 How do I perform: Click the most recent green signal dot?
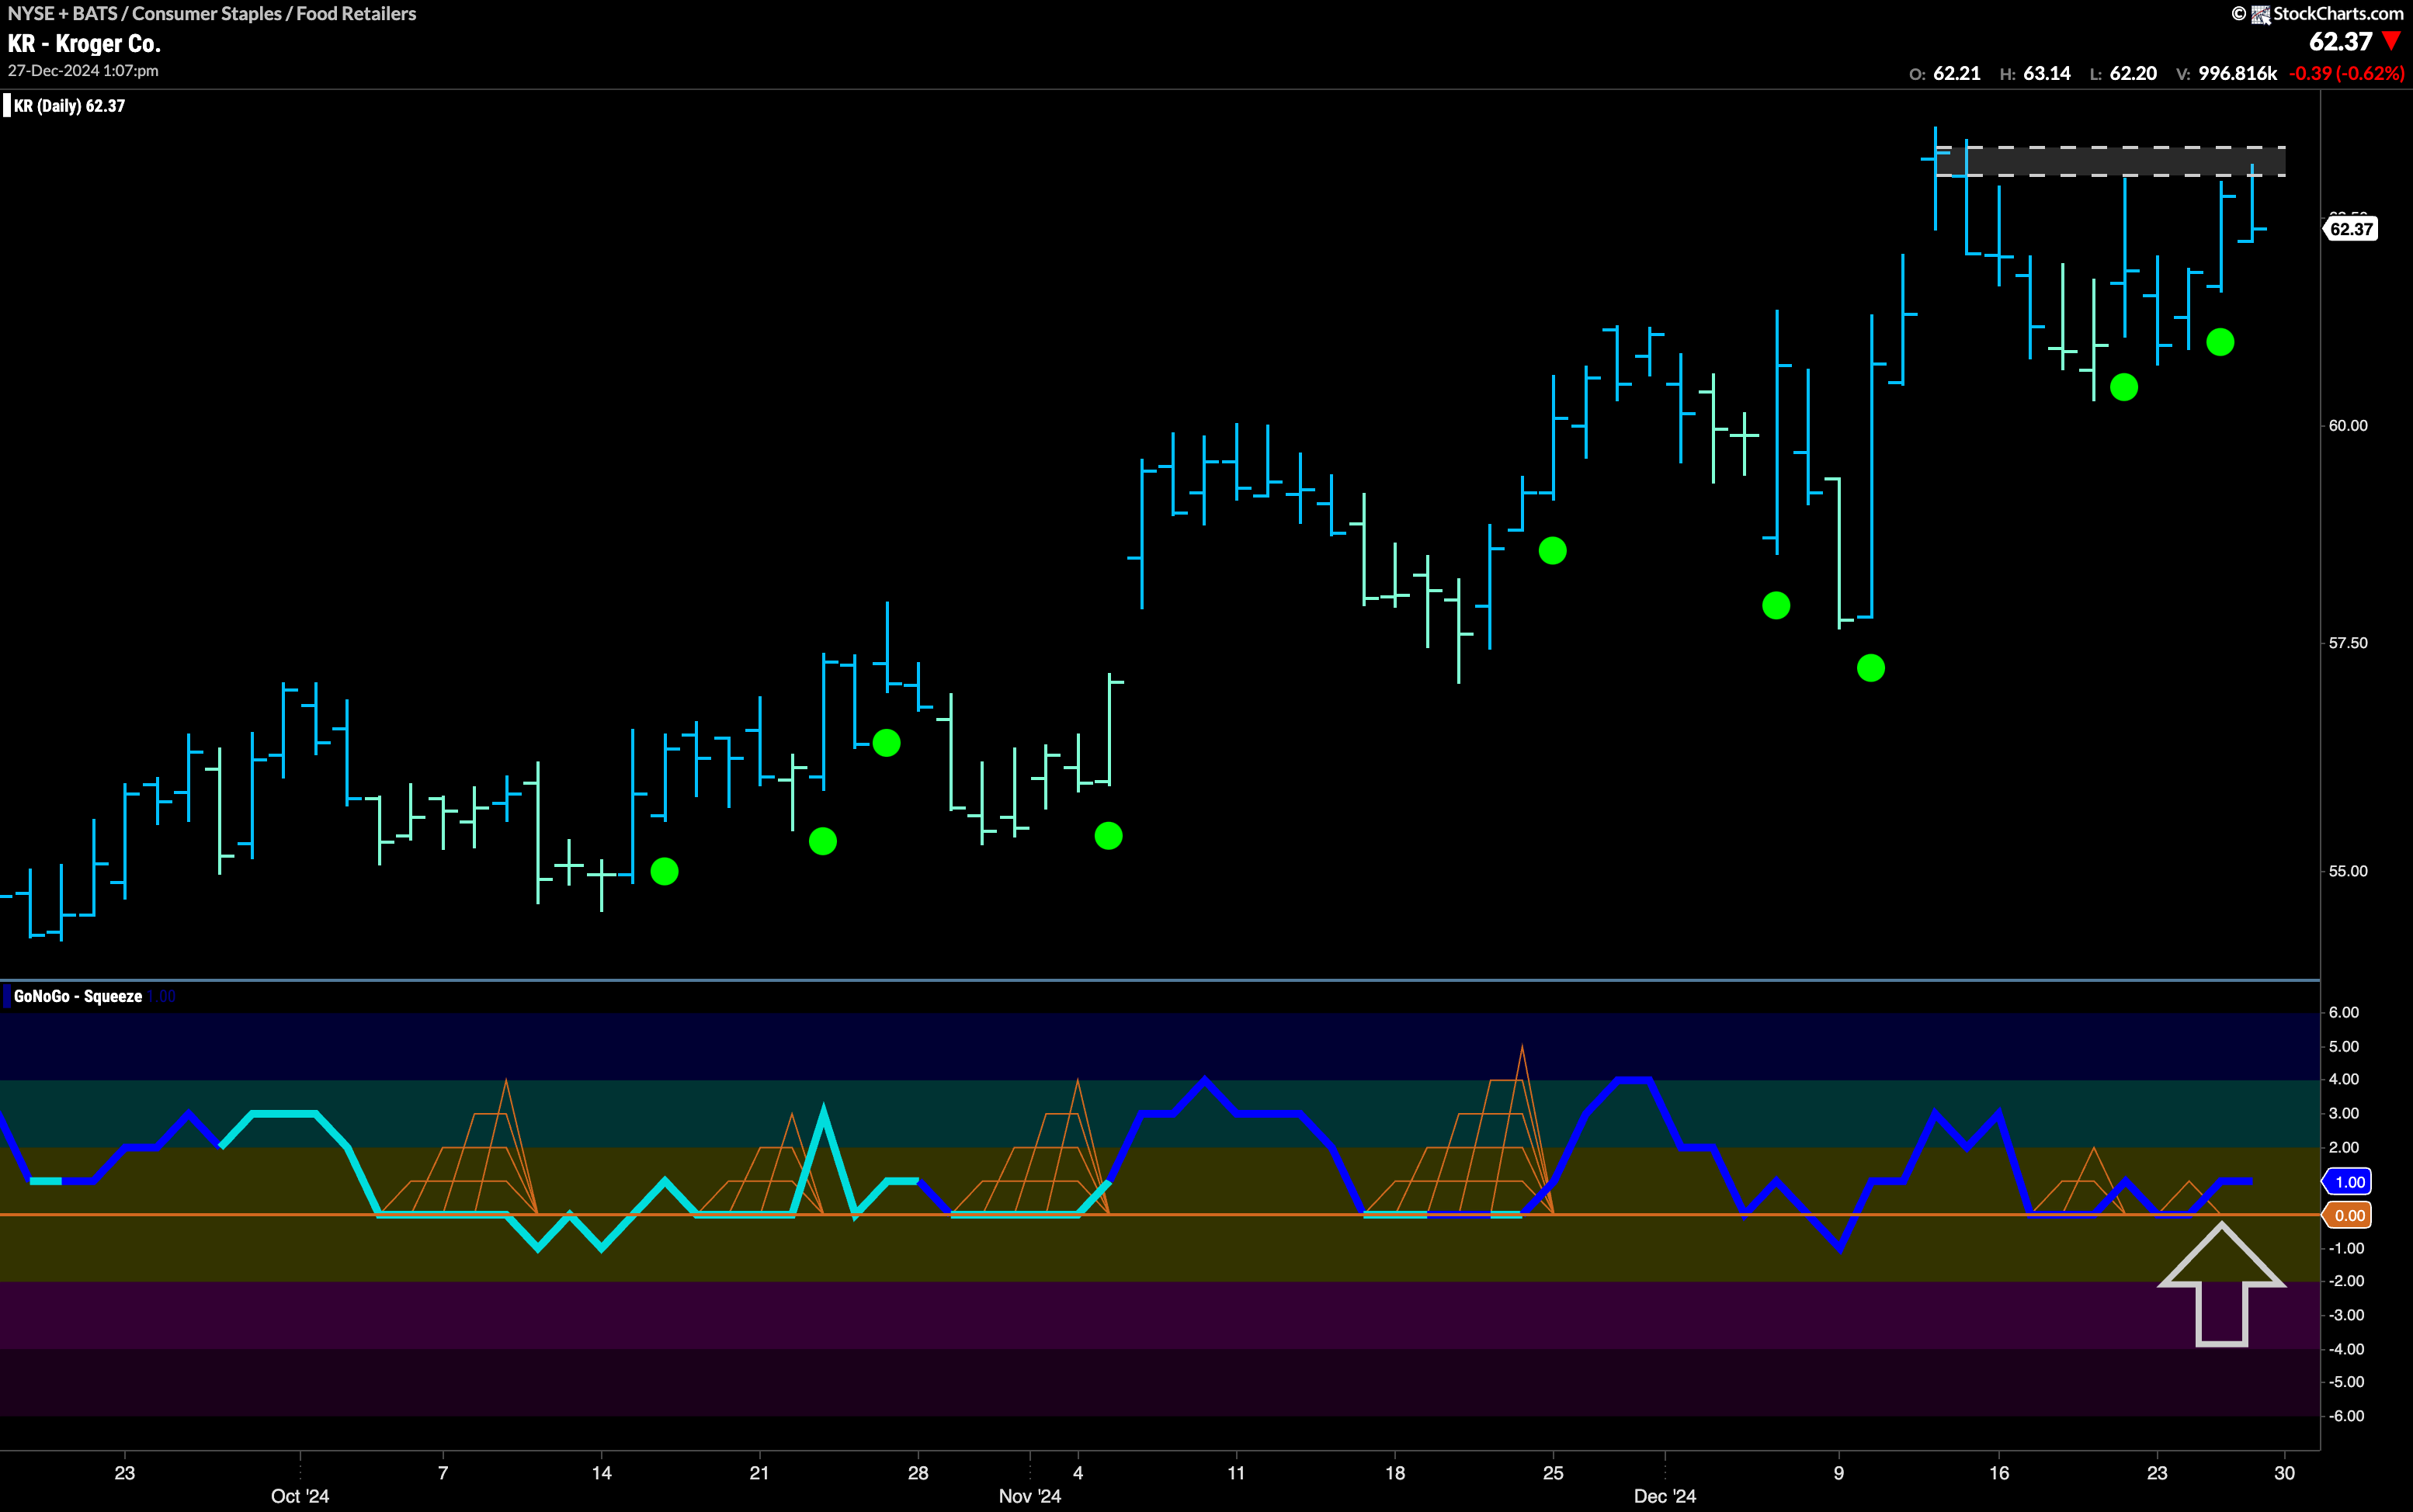2220,342
